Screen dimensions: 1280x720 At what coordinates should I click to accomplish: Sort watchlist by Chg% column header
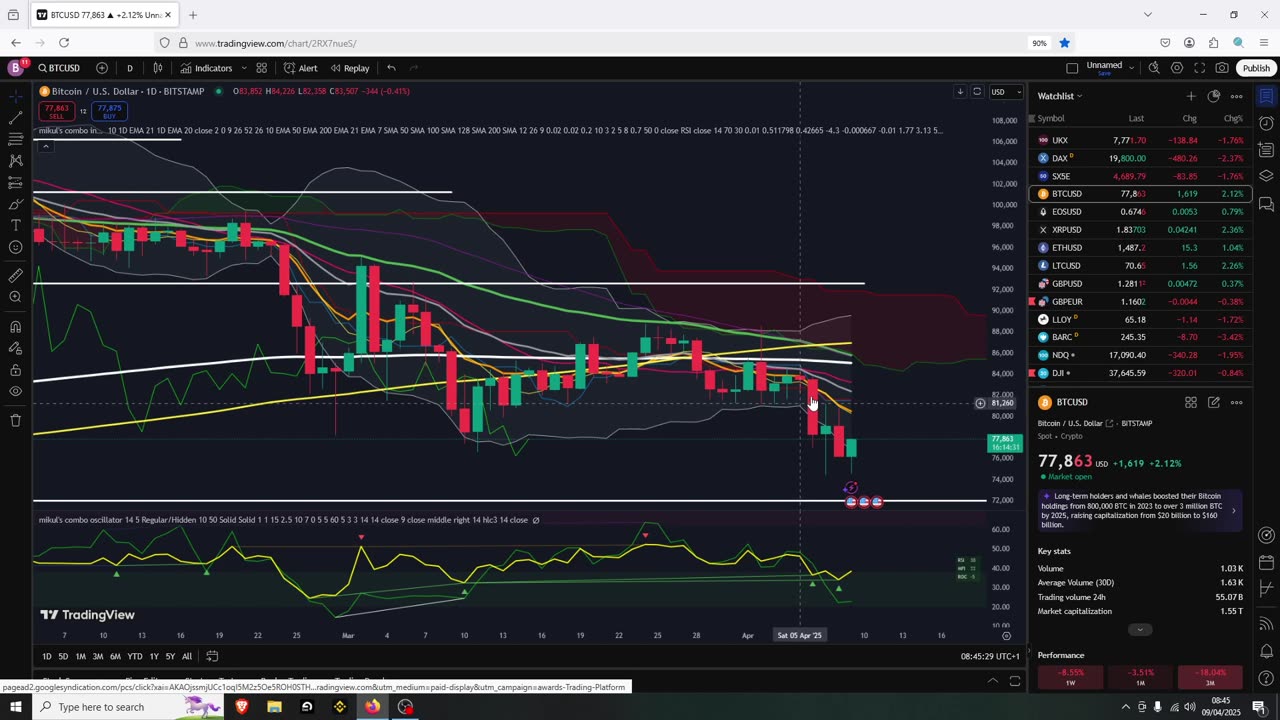(x=1234, y=118)
